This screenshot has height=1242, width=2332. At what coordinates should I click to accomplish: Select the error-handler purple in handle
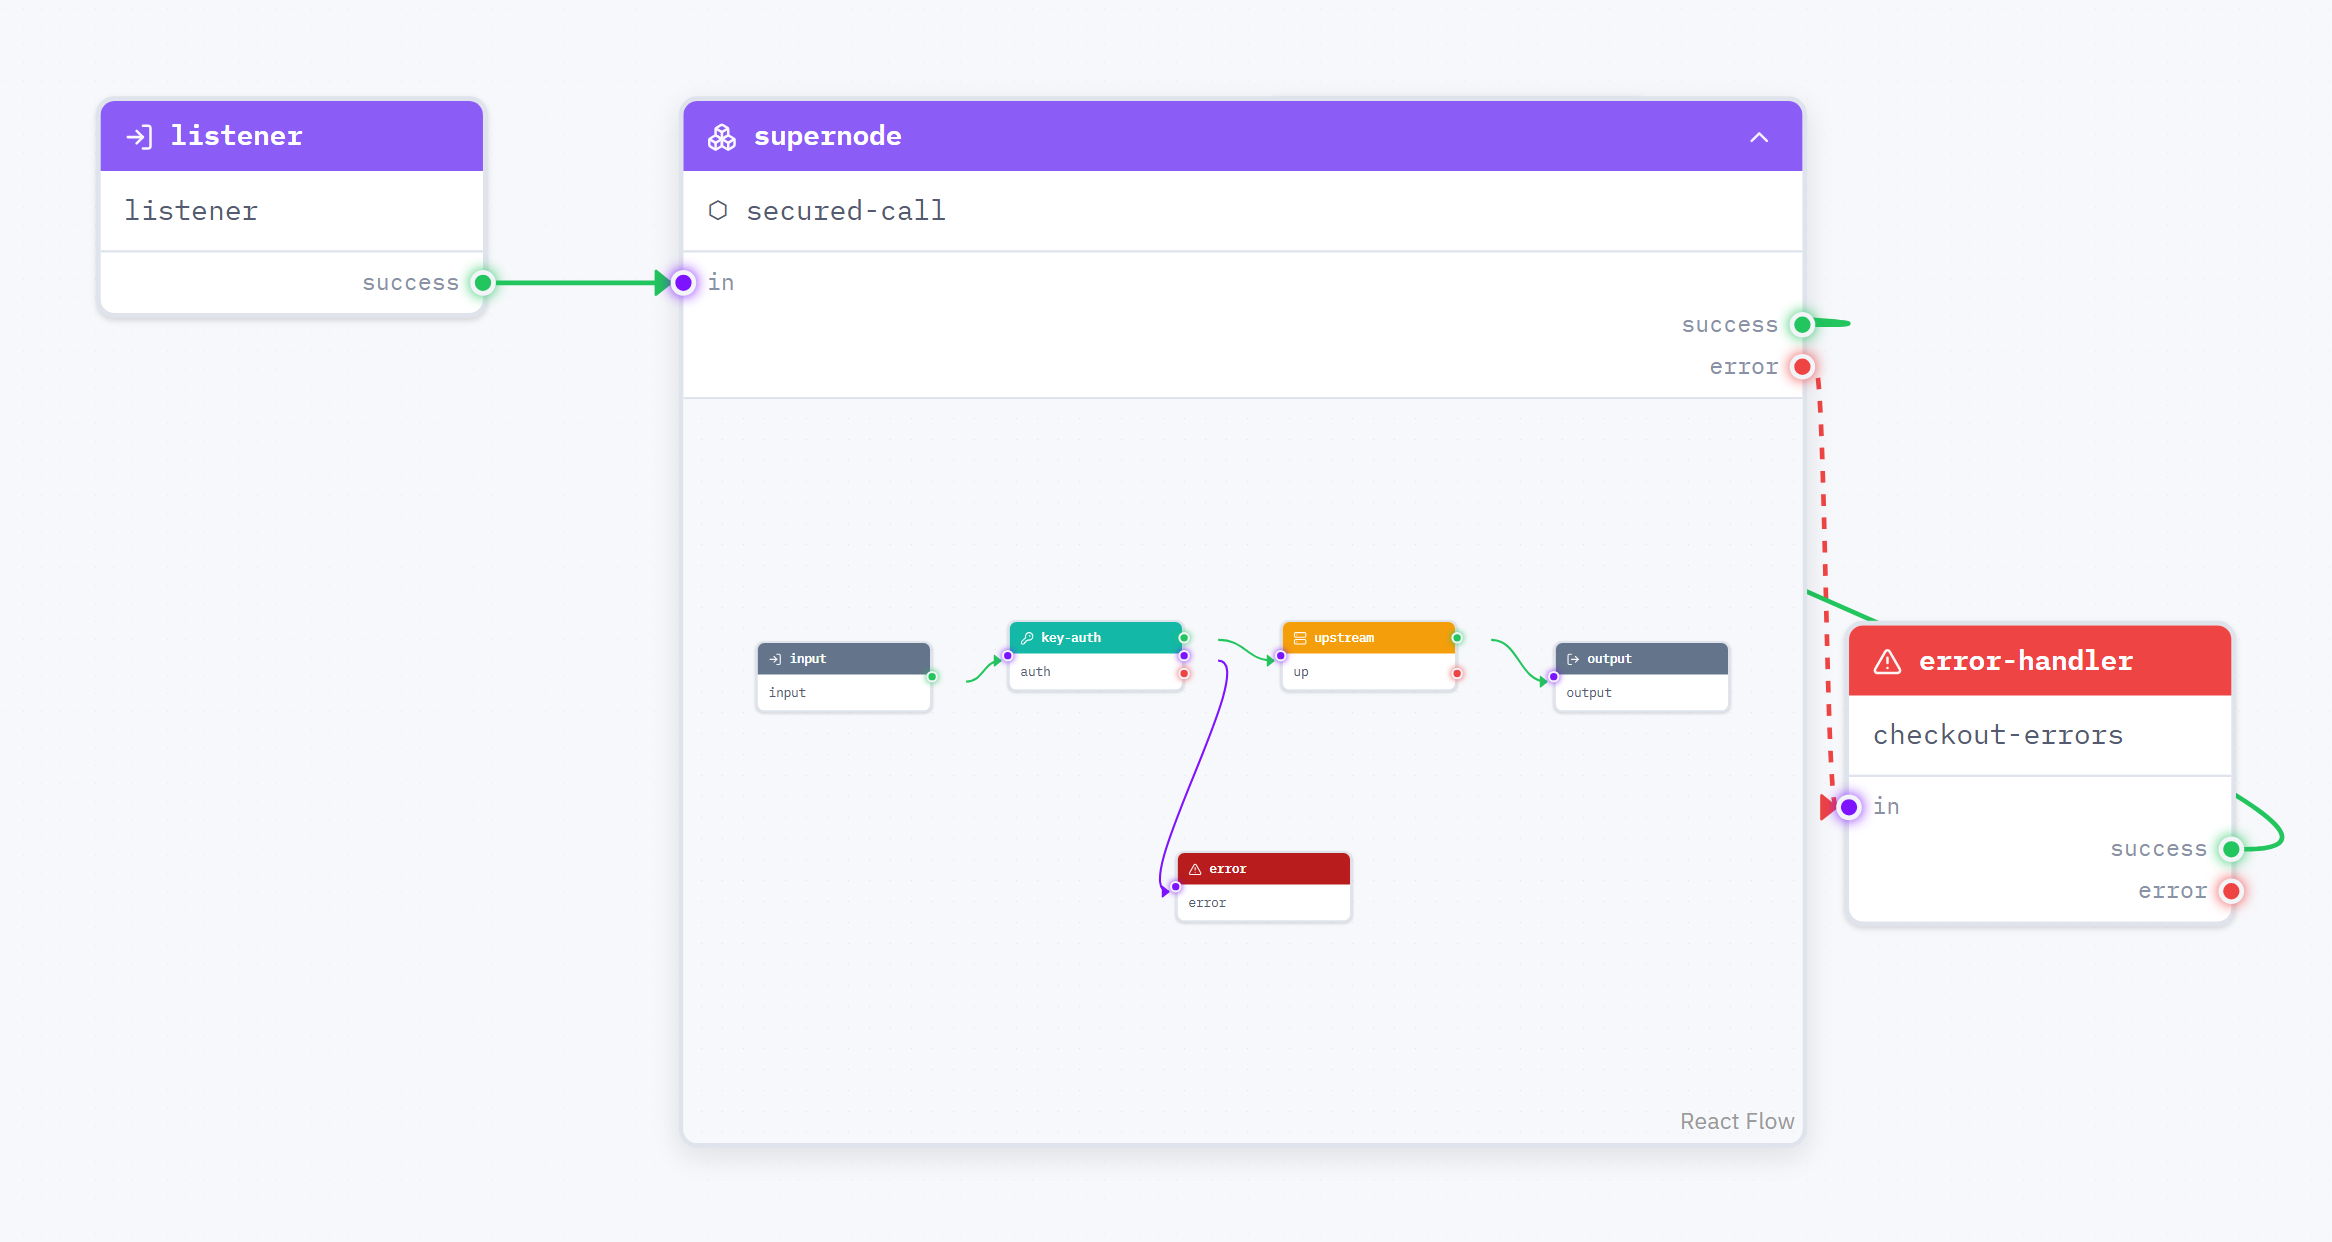coord(1849,807)
